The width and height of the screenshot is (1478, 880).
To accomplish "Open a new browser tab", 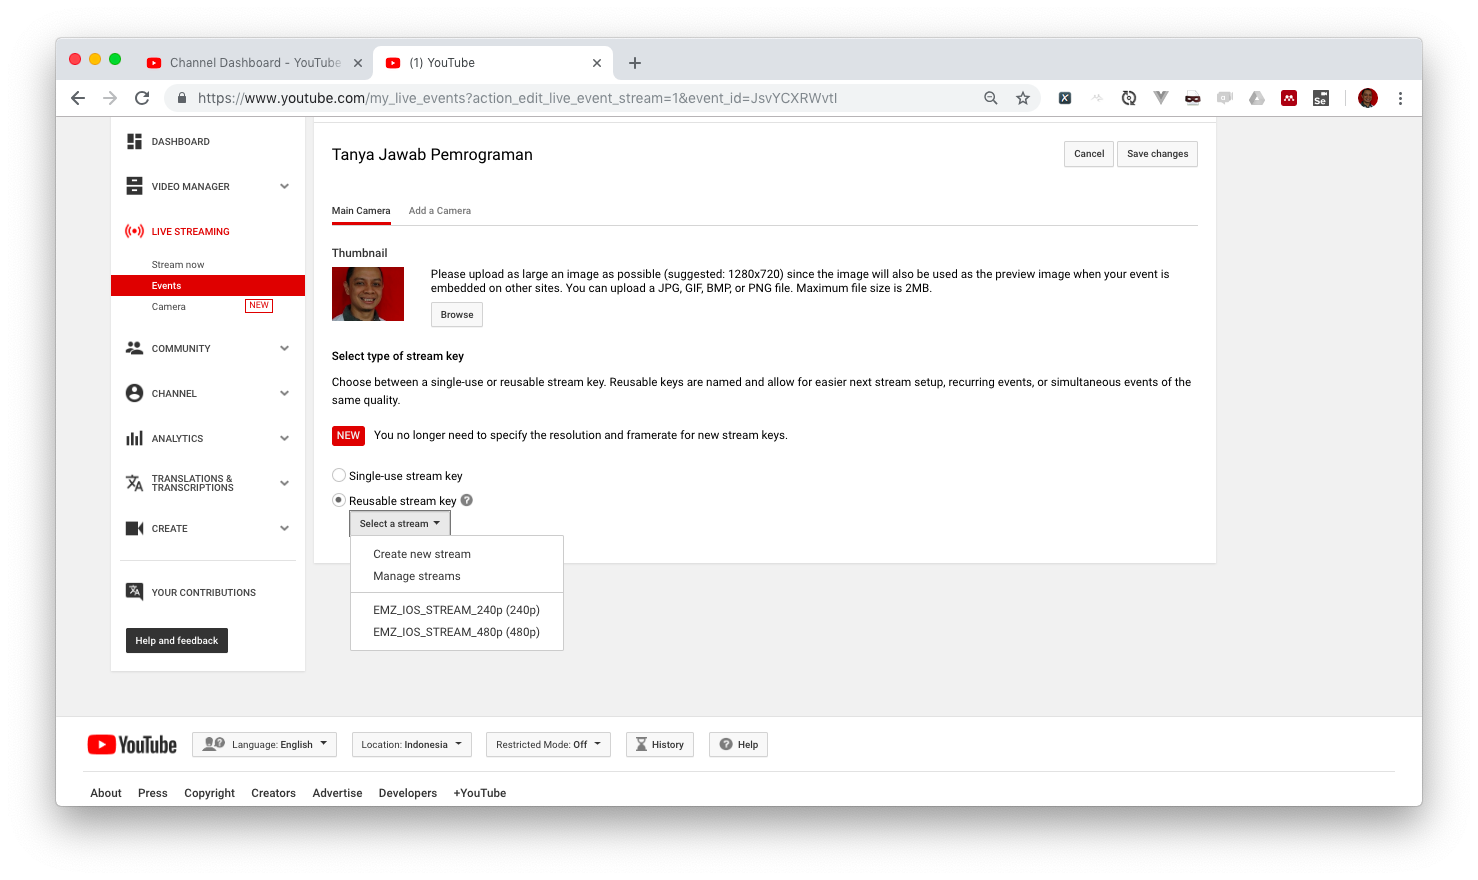I will (634, 63).
